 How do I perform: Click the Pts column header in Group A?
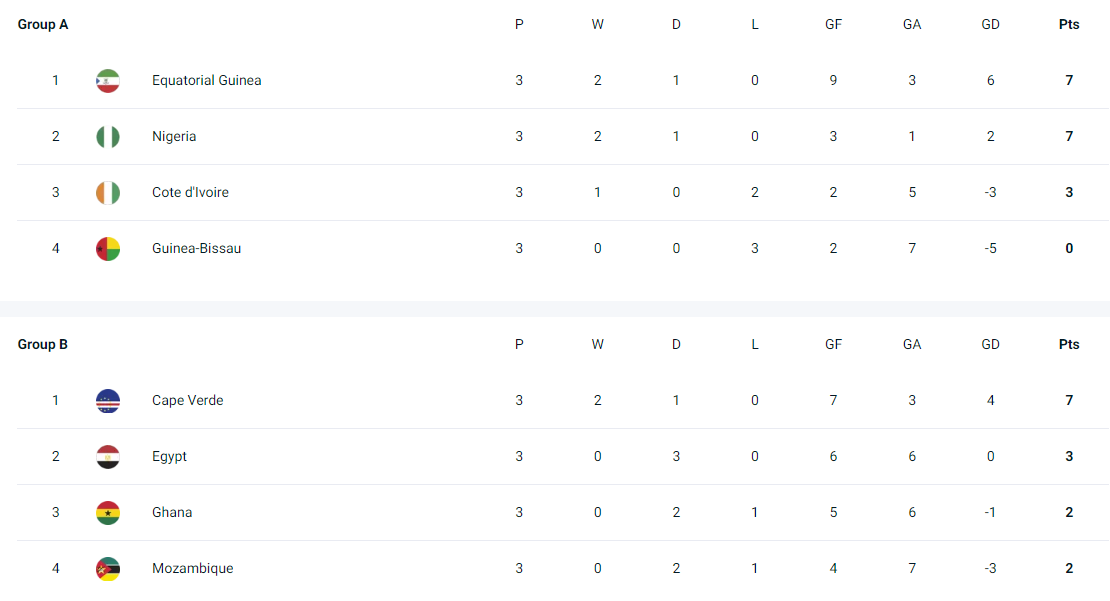click(1069, 24)
